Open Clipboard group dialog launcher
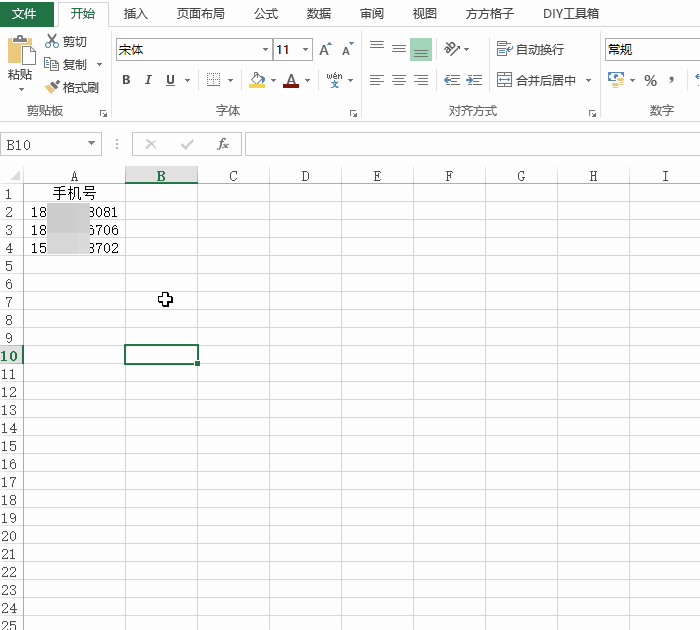The width and height of the screenshot is (700, 630). pos(103,114)
